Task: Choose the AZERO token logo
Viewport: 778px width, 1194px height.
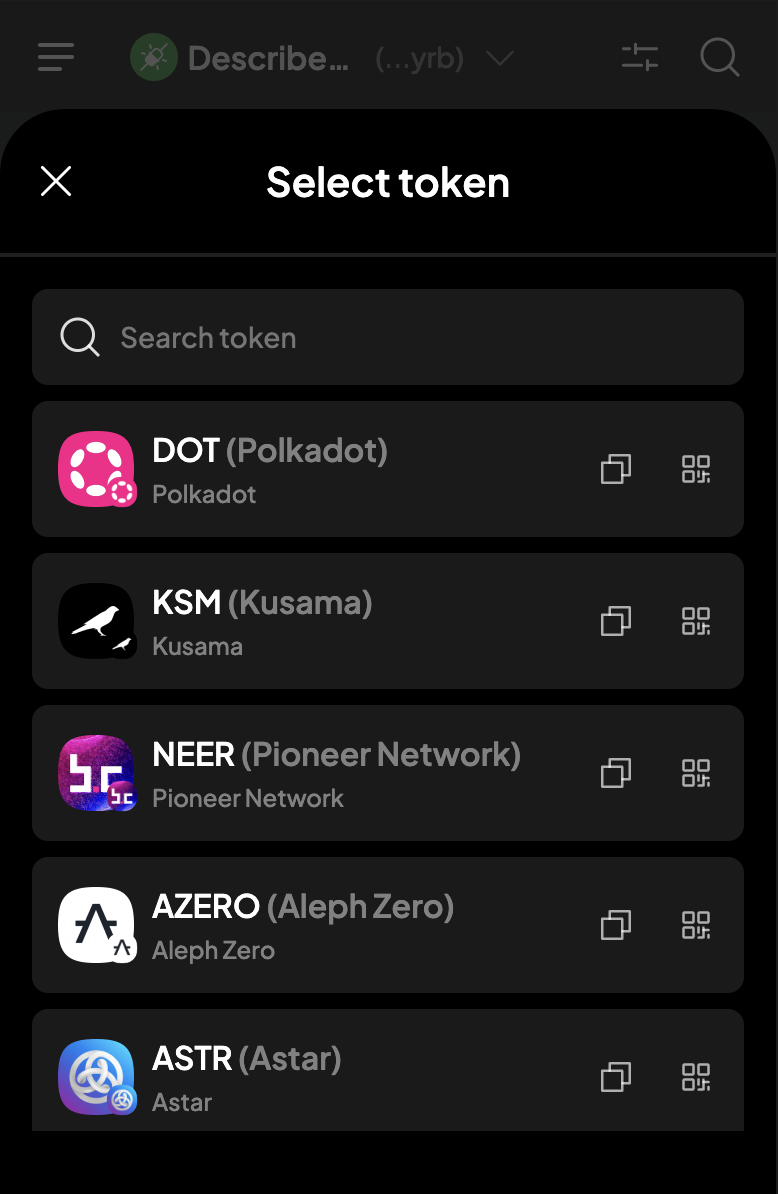Action: (x=97, y=925)
